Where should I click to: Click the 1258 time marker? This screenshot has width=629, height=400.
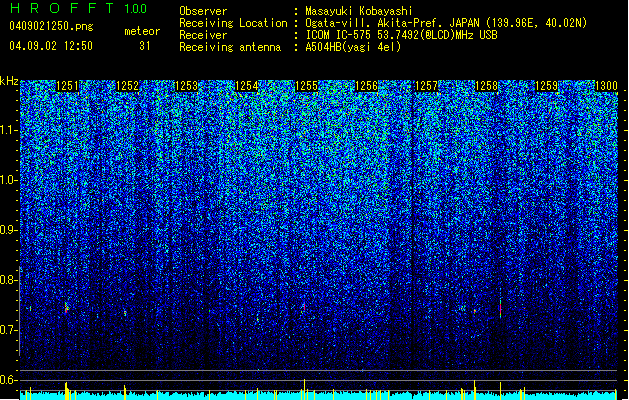point(486,86)
